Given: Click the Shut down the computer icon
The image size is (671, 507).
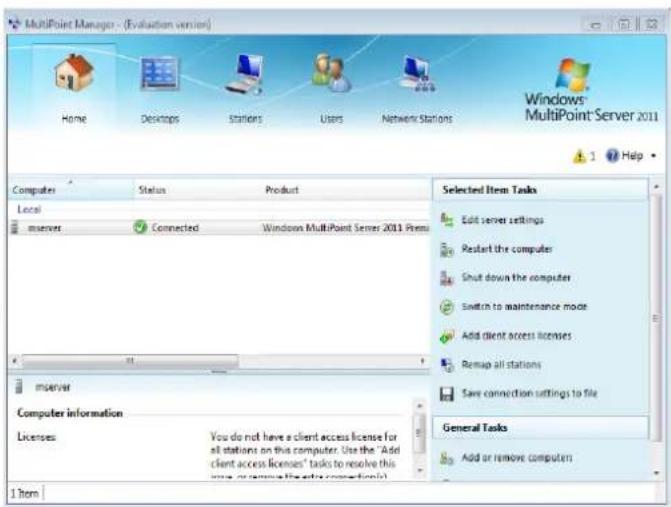Looking at the screenshot, I should click(447, 278).
